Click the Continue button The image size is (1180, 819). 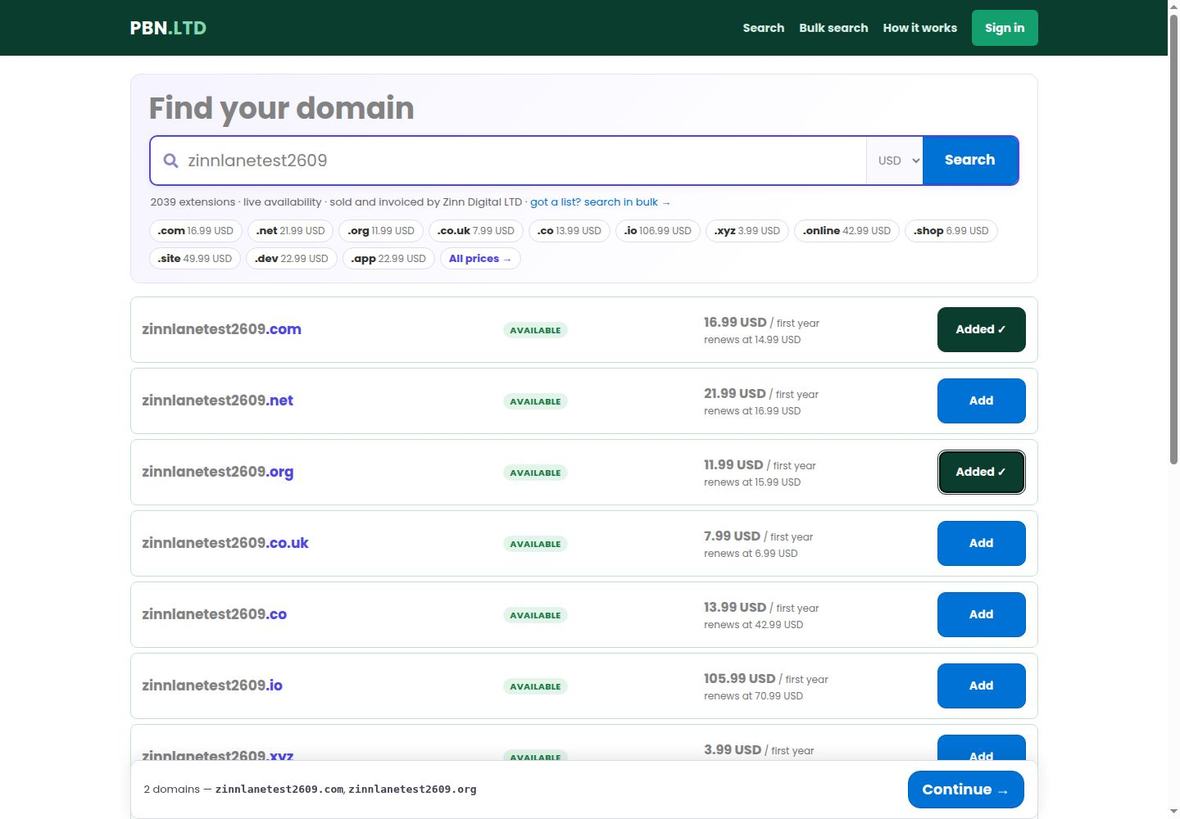coord(966,790)
